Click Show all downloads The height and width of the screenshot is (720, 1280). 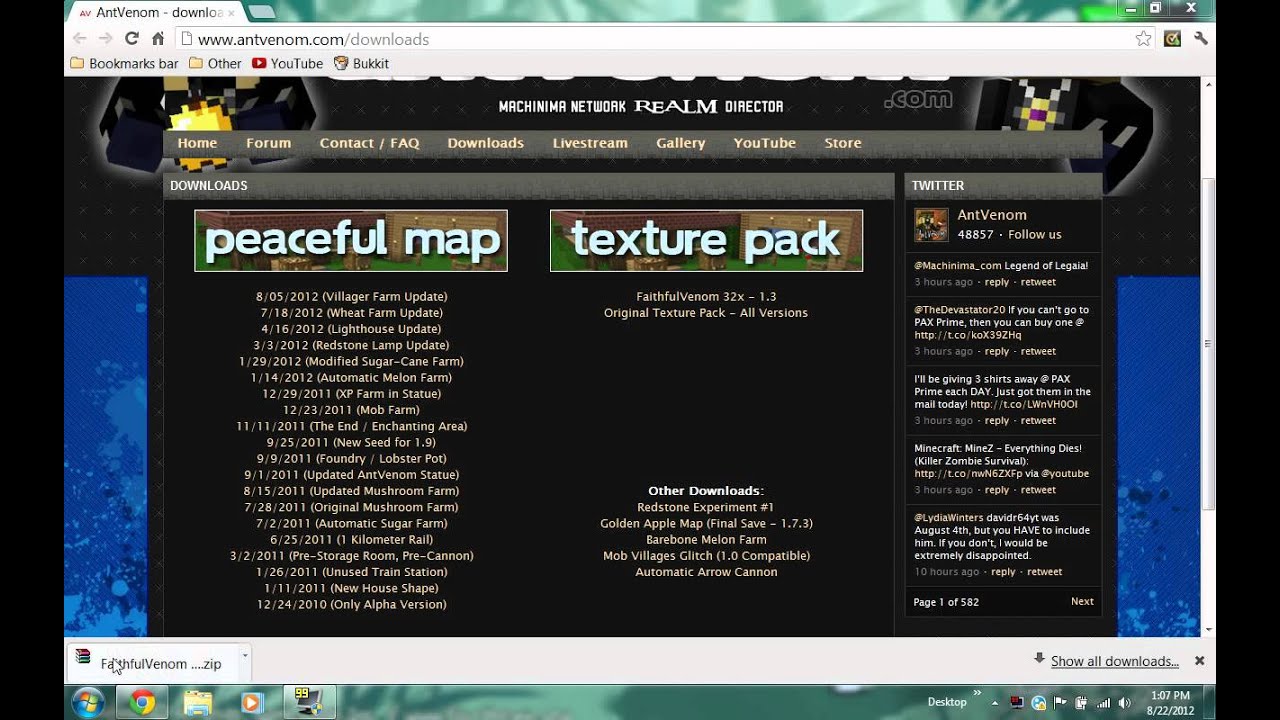pos(1115,662)
